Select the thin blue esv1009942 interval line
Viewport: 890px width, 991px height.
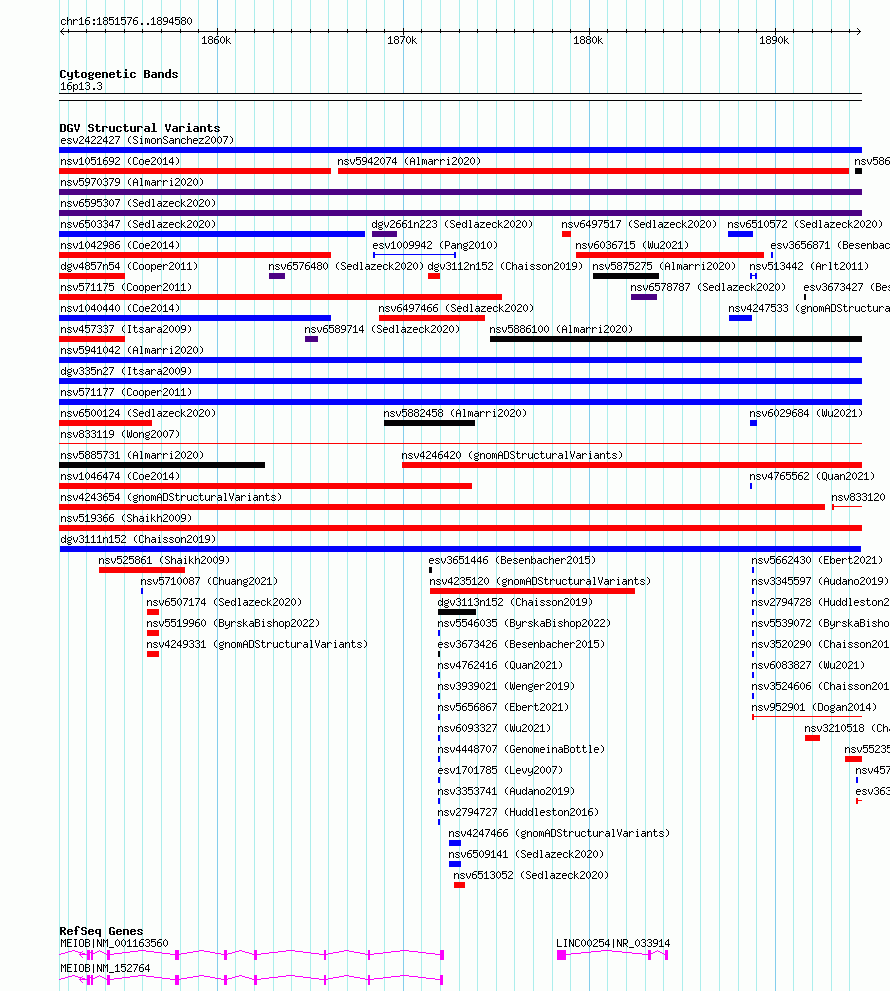point(415,255)
